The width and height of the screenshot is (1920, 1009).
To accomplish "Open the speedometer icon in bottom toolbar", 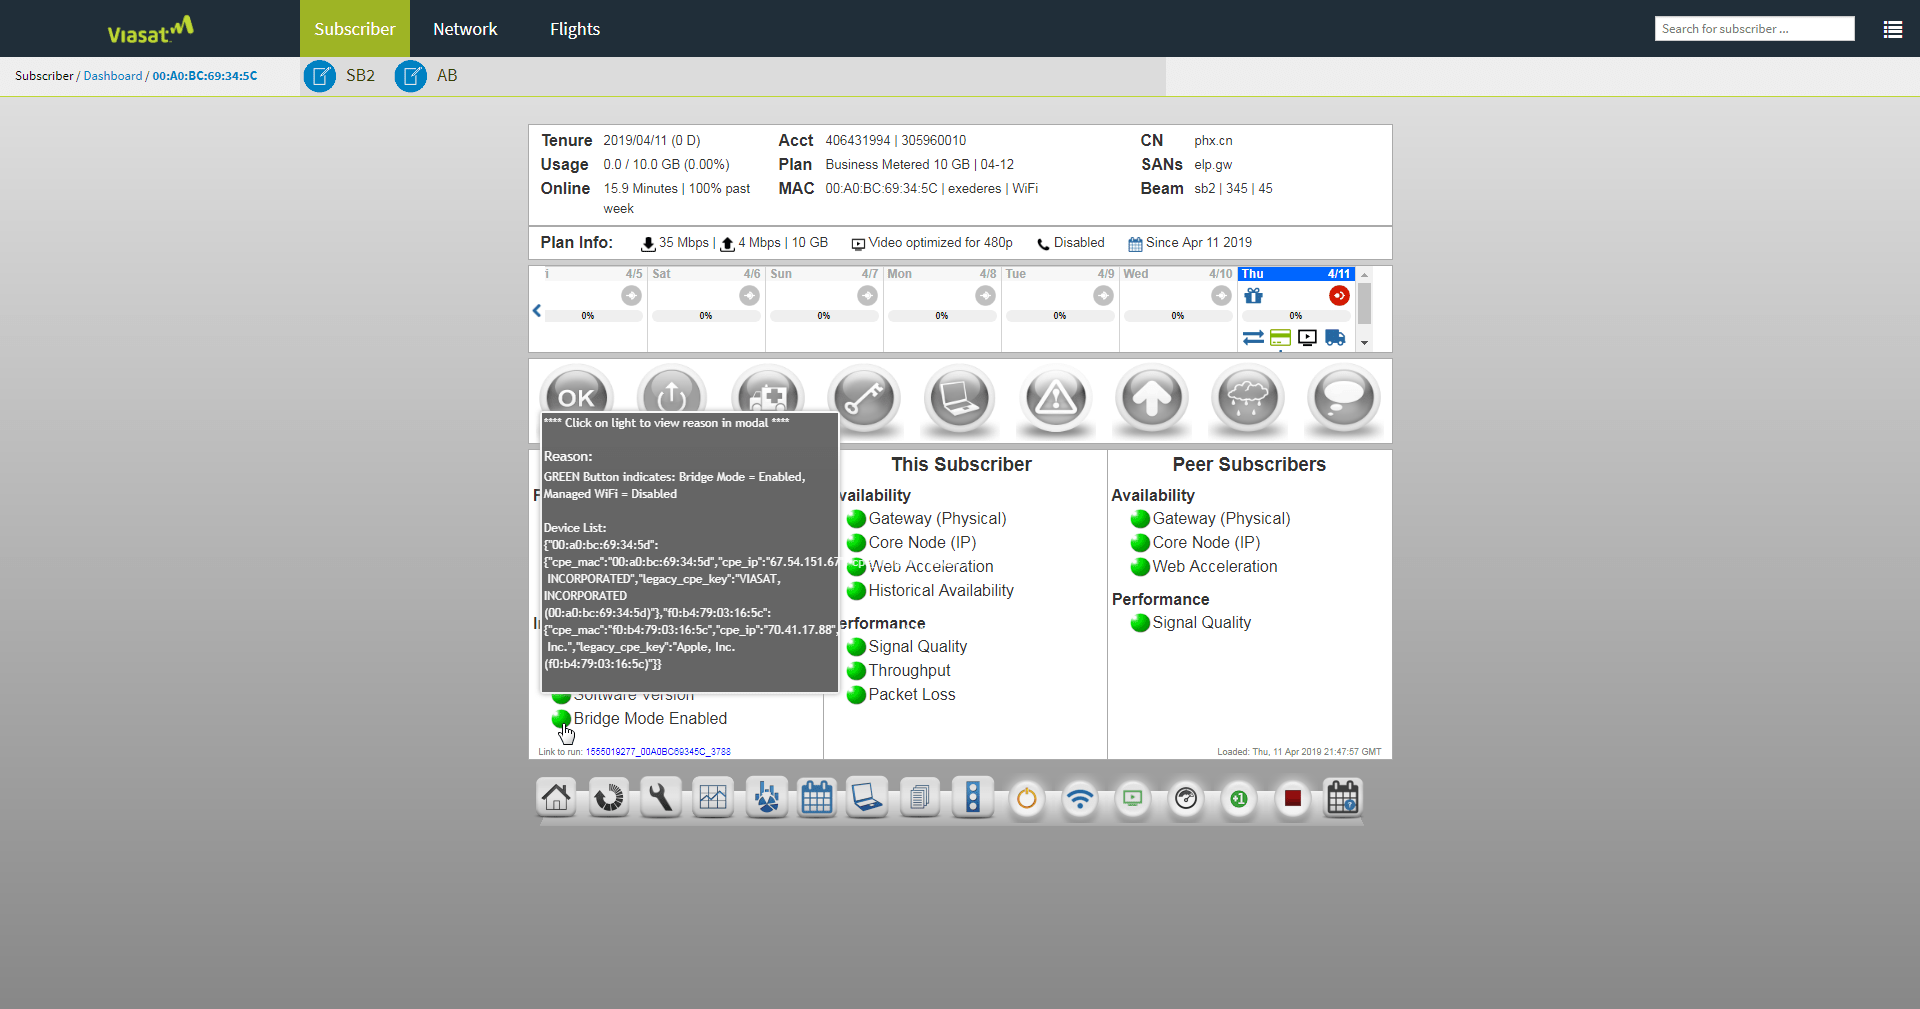I will (x=1186, y=798).
